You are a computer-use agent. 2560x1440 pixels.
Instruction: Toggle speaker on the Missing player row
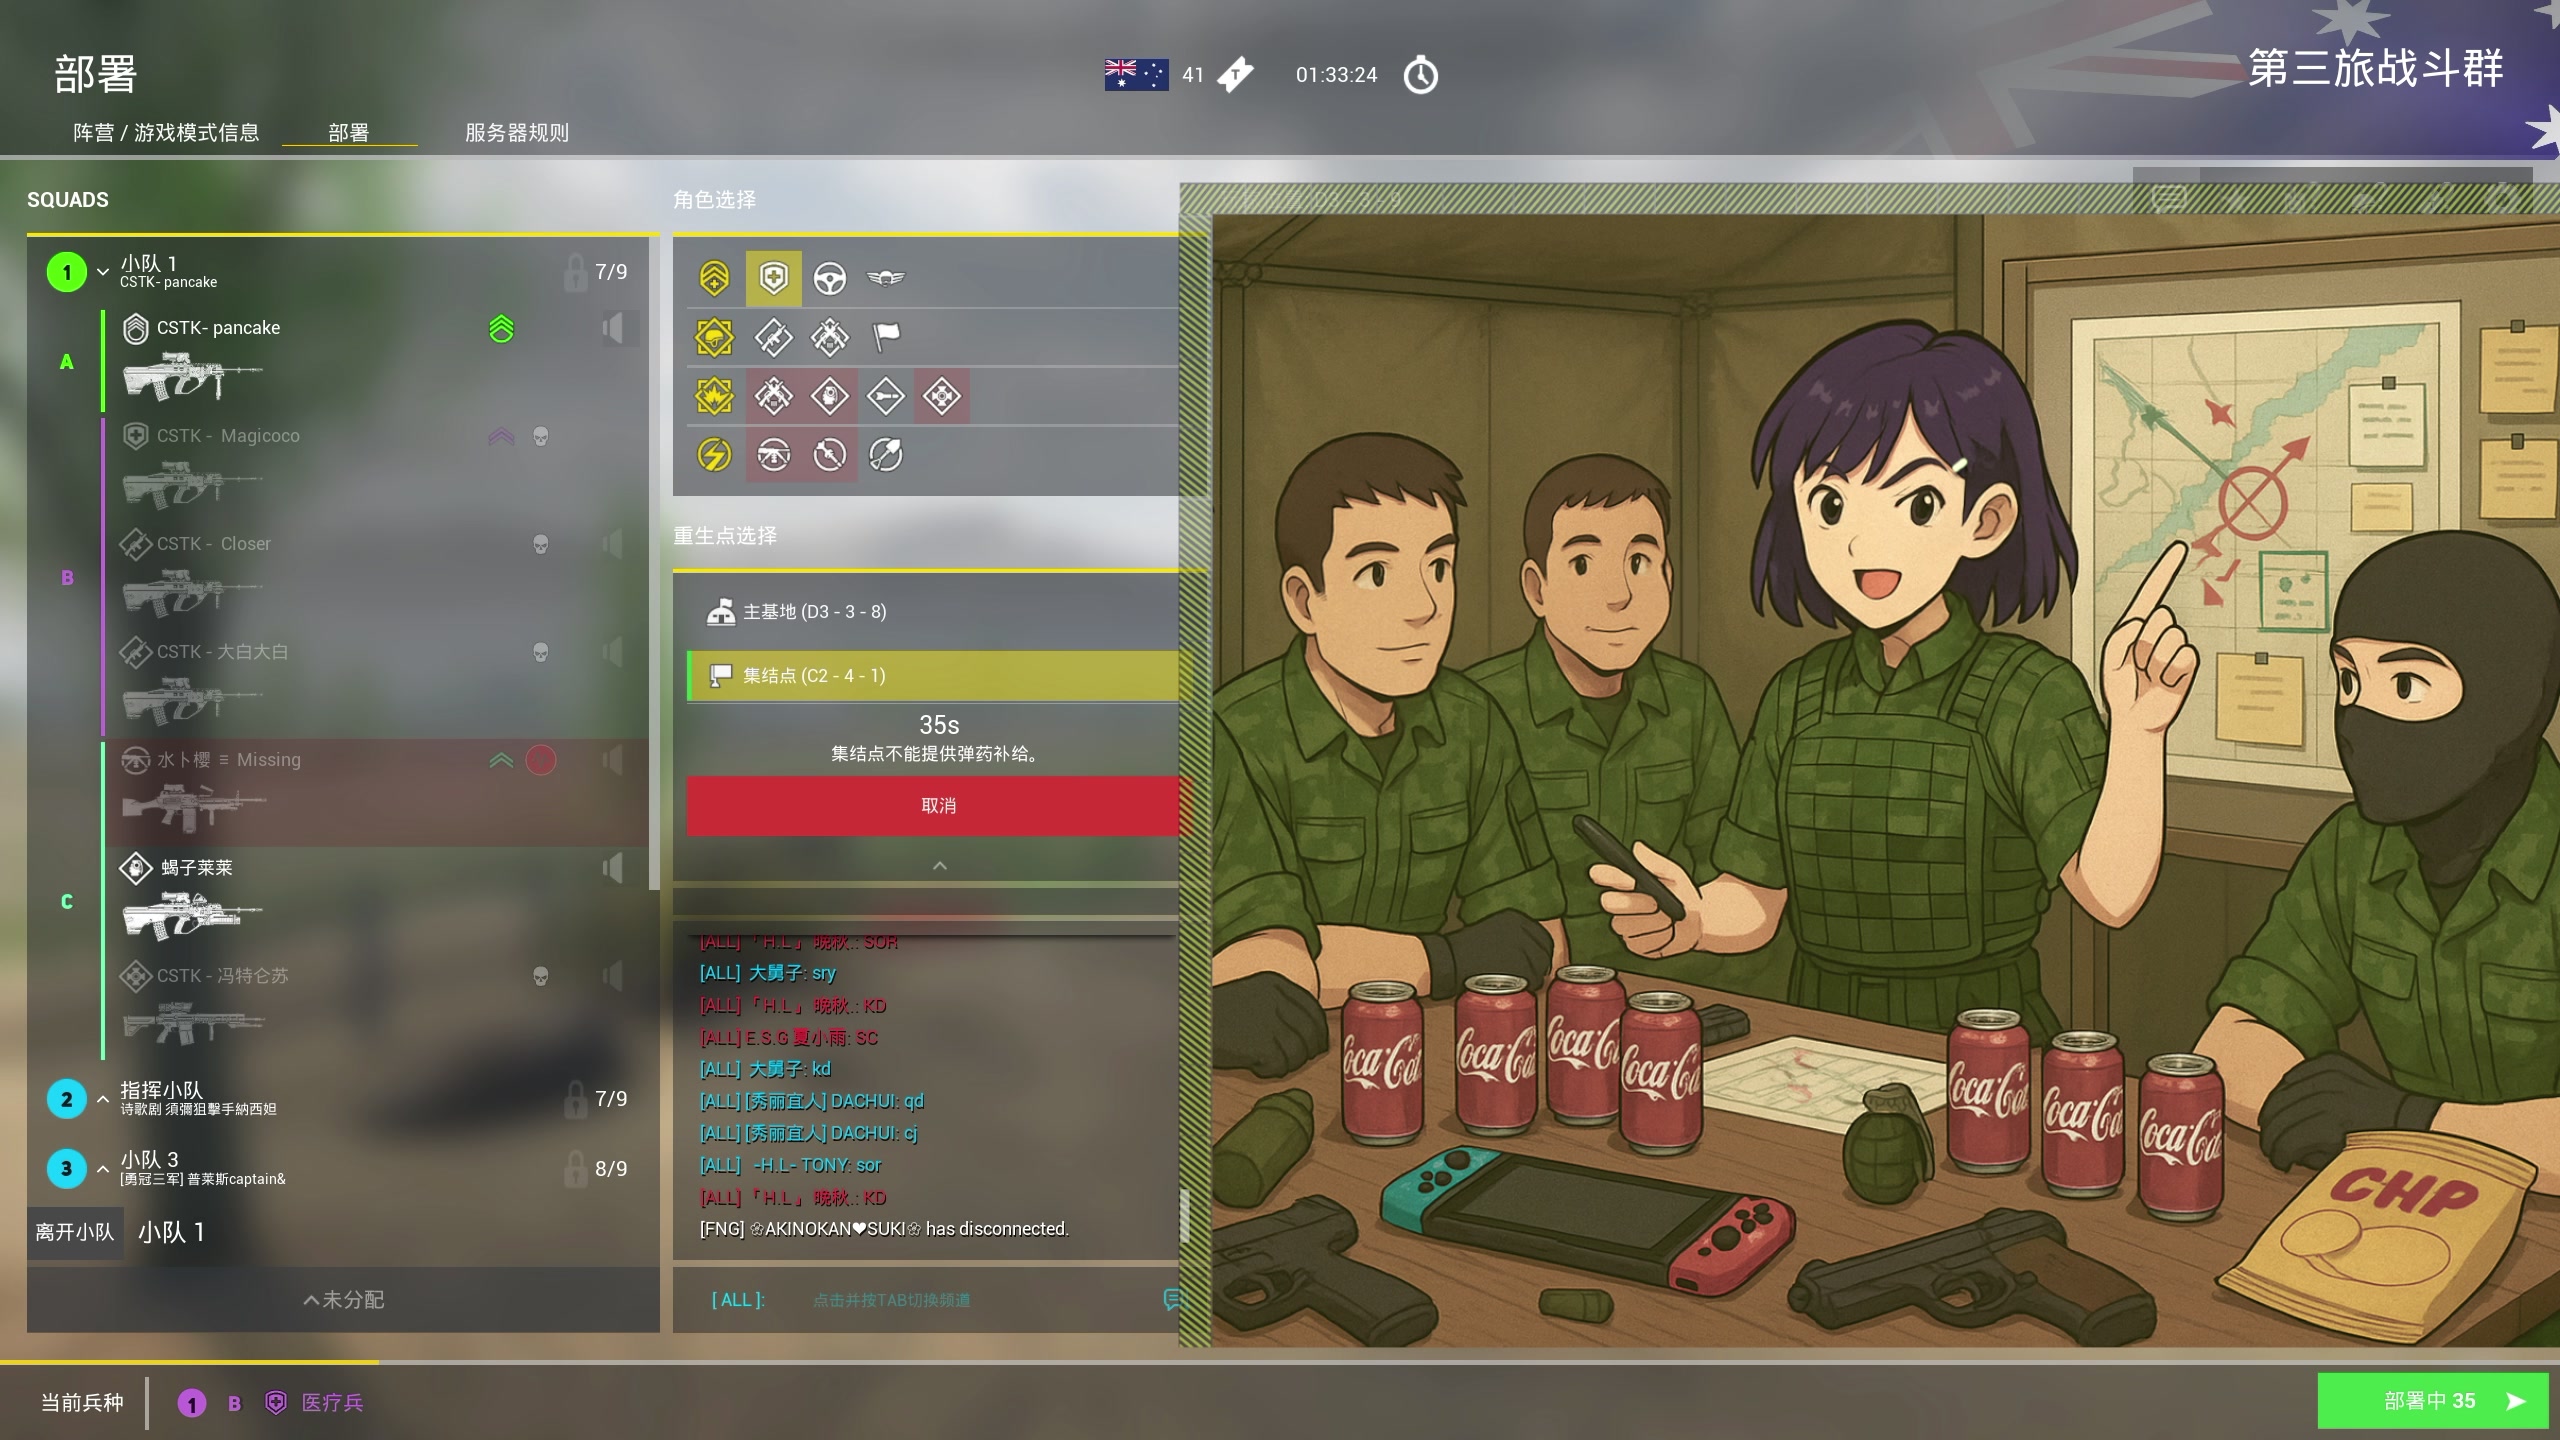(x=613, y=760)
